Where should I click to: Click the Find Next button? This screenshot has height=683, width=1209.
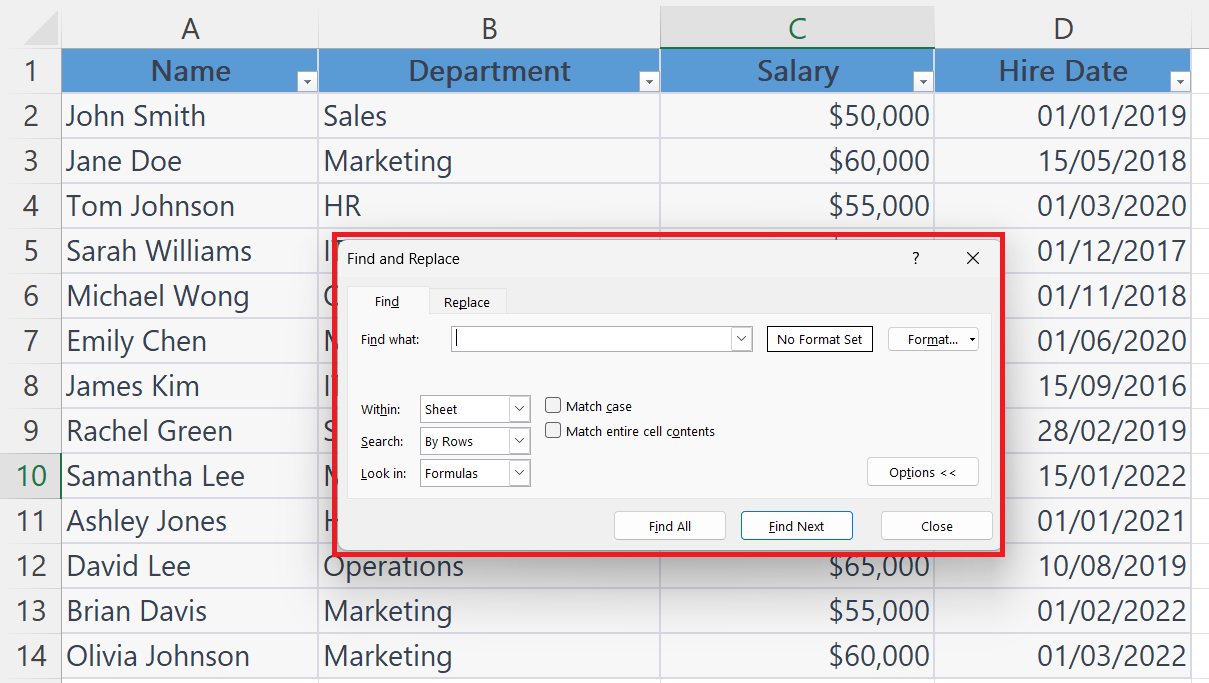click(796, 526)
